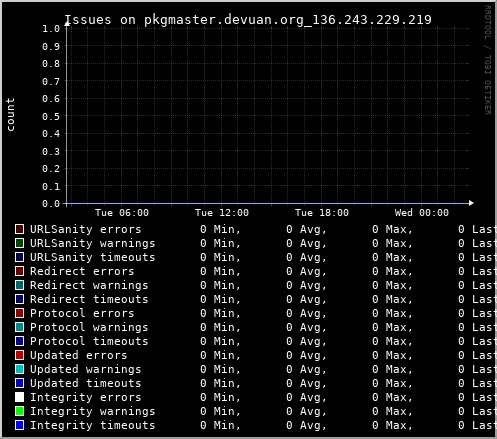497x439 pixels.
Task: Click the Updated errors legend label
Action: pos(79,355)
